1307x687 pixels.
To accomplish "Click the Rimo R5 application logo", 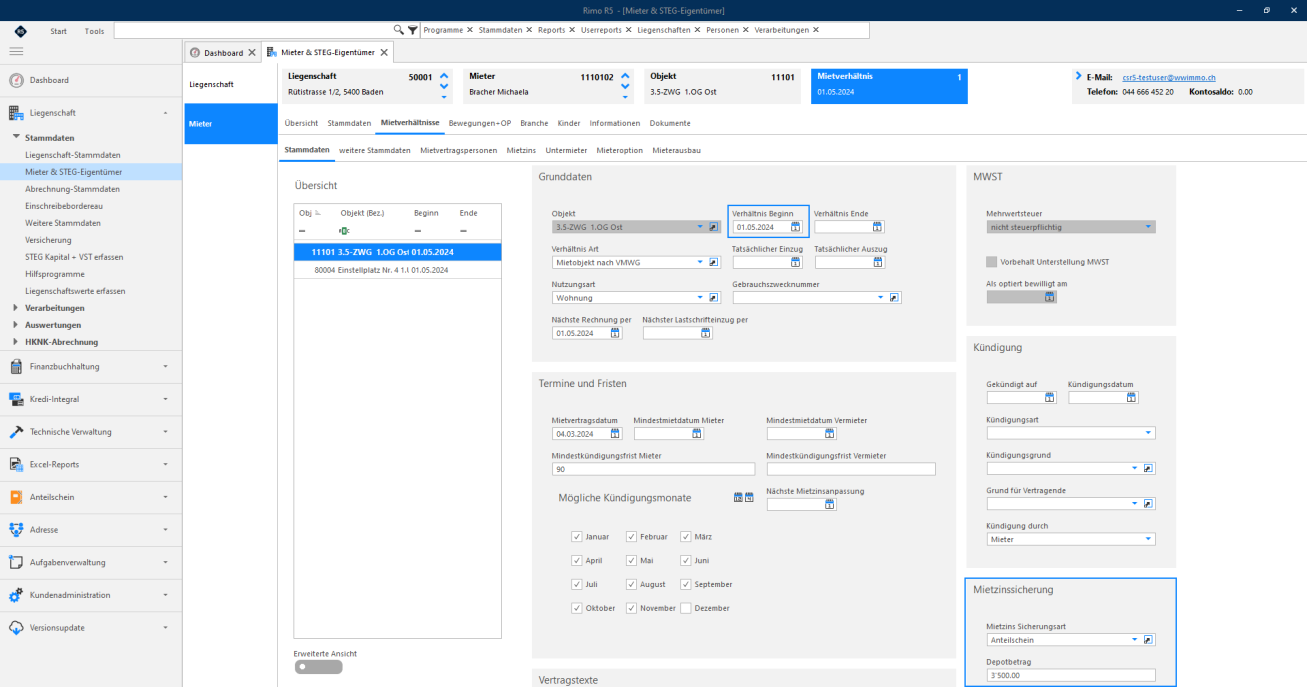I will coord(20,31).
